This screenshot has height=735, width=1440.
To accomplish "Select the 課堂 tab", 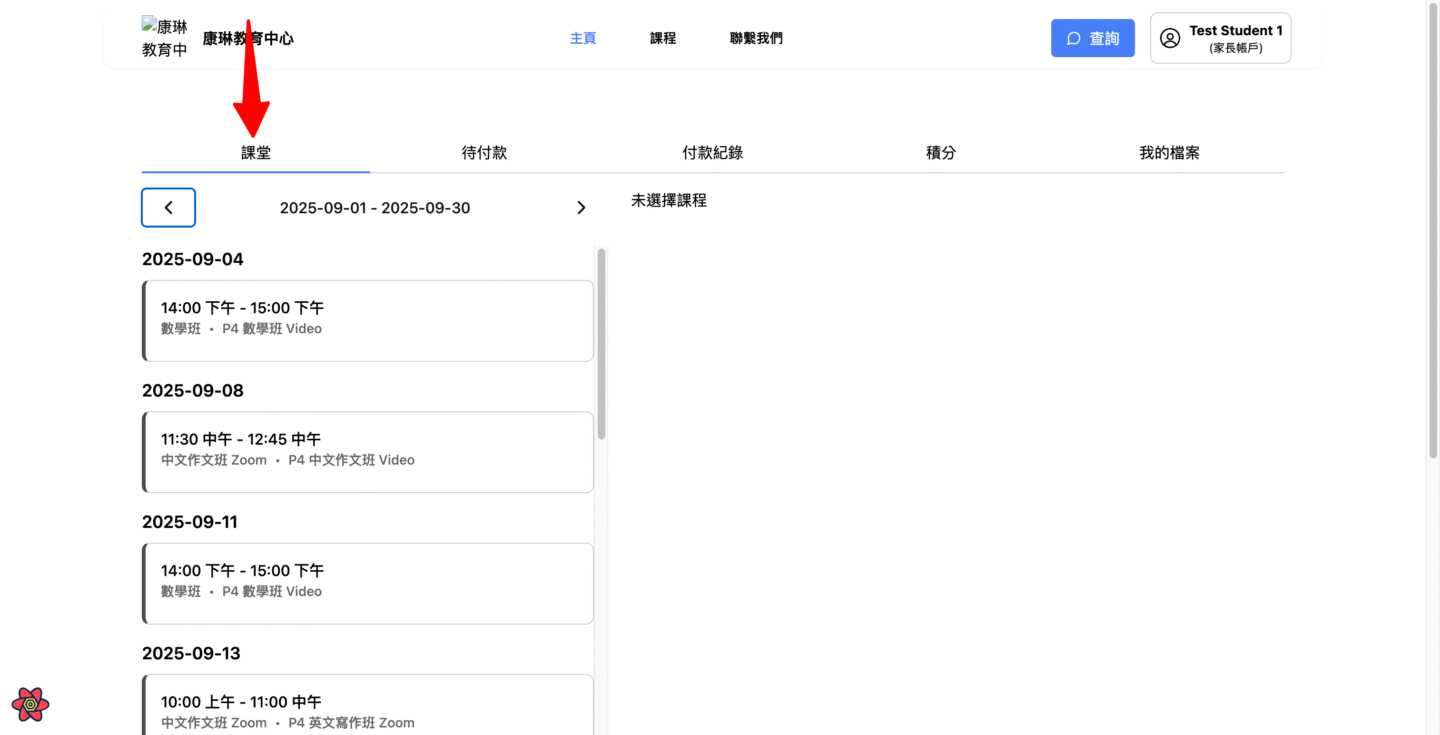I will [x=256, y=153].
